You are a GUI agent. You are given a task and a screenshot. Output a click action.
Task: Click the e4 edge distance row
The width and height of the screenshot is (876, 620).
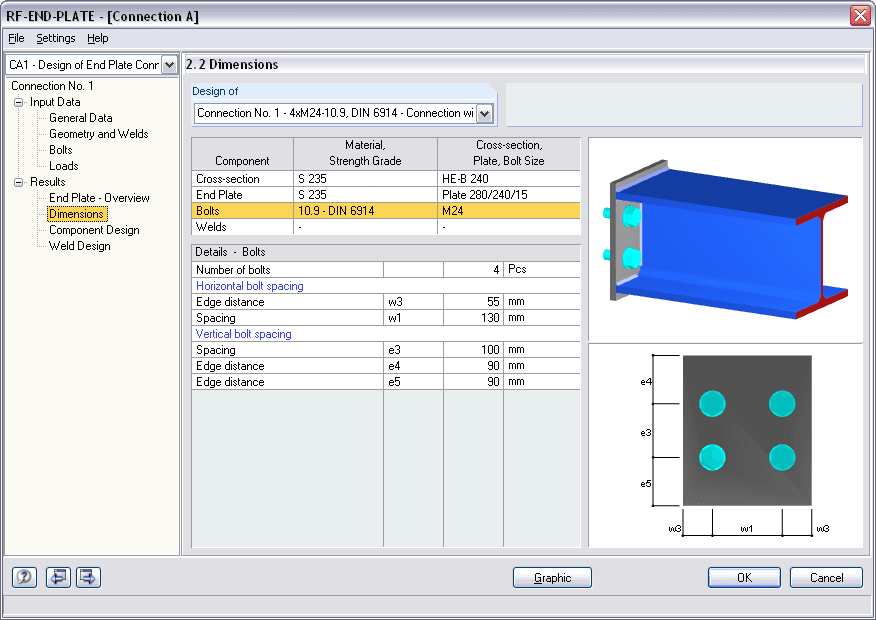(385, 366)
